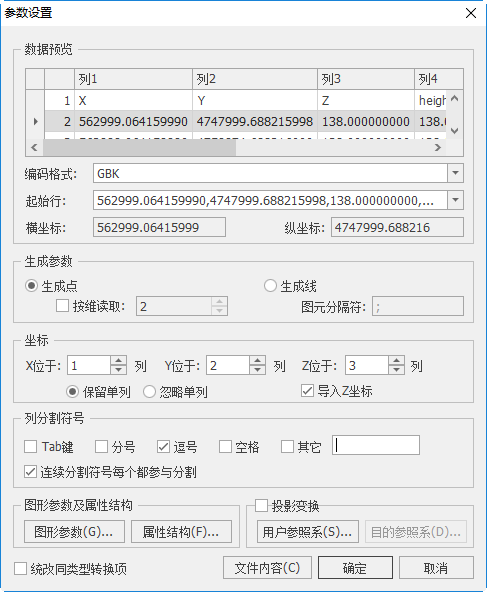The image size is (487, 592).
Task: Decrement the Y位于 column spinner down arrow
Action: coord(257,370)
